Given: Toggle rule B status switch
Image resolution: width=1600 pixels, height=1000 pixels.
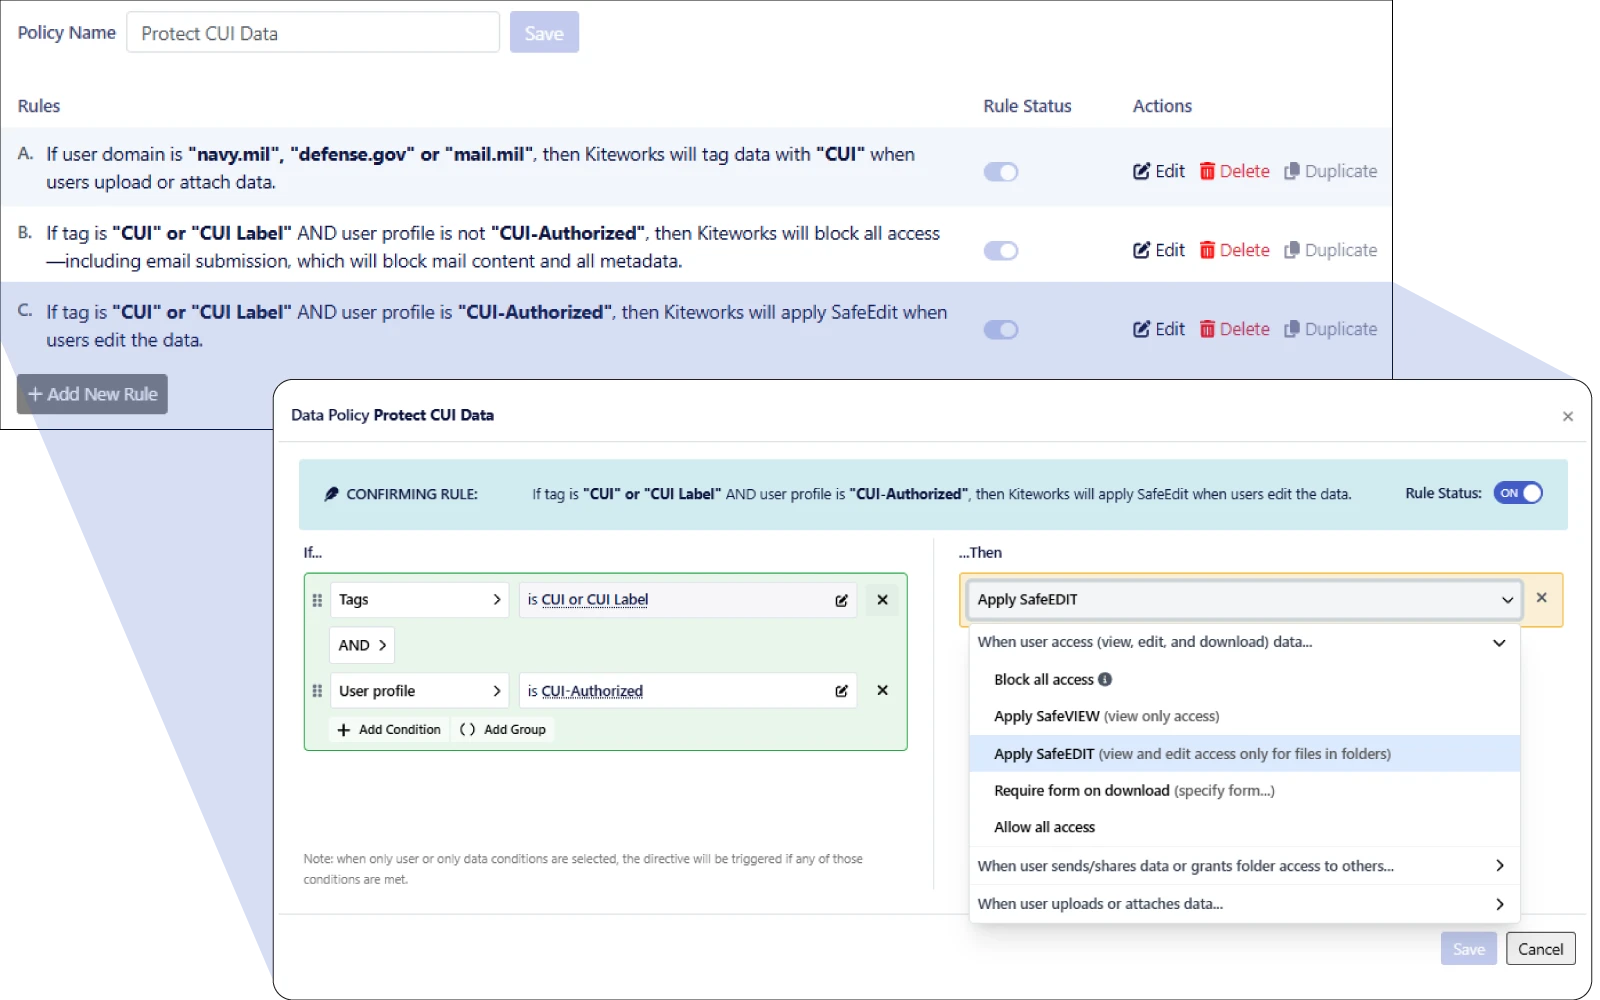Looking at the screenshot, I should pyautogui.click(x=1001, y=251).
